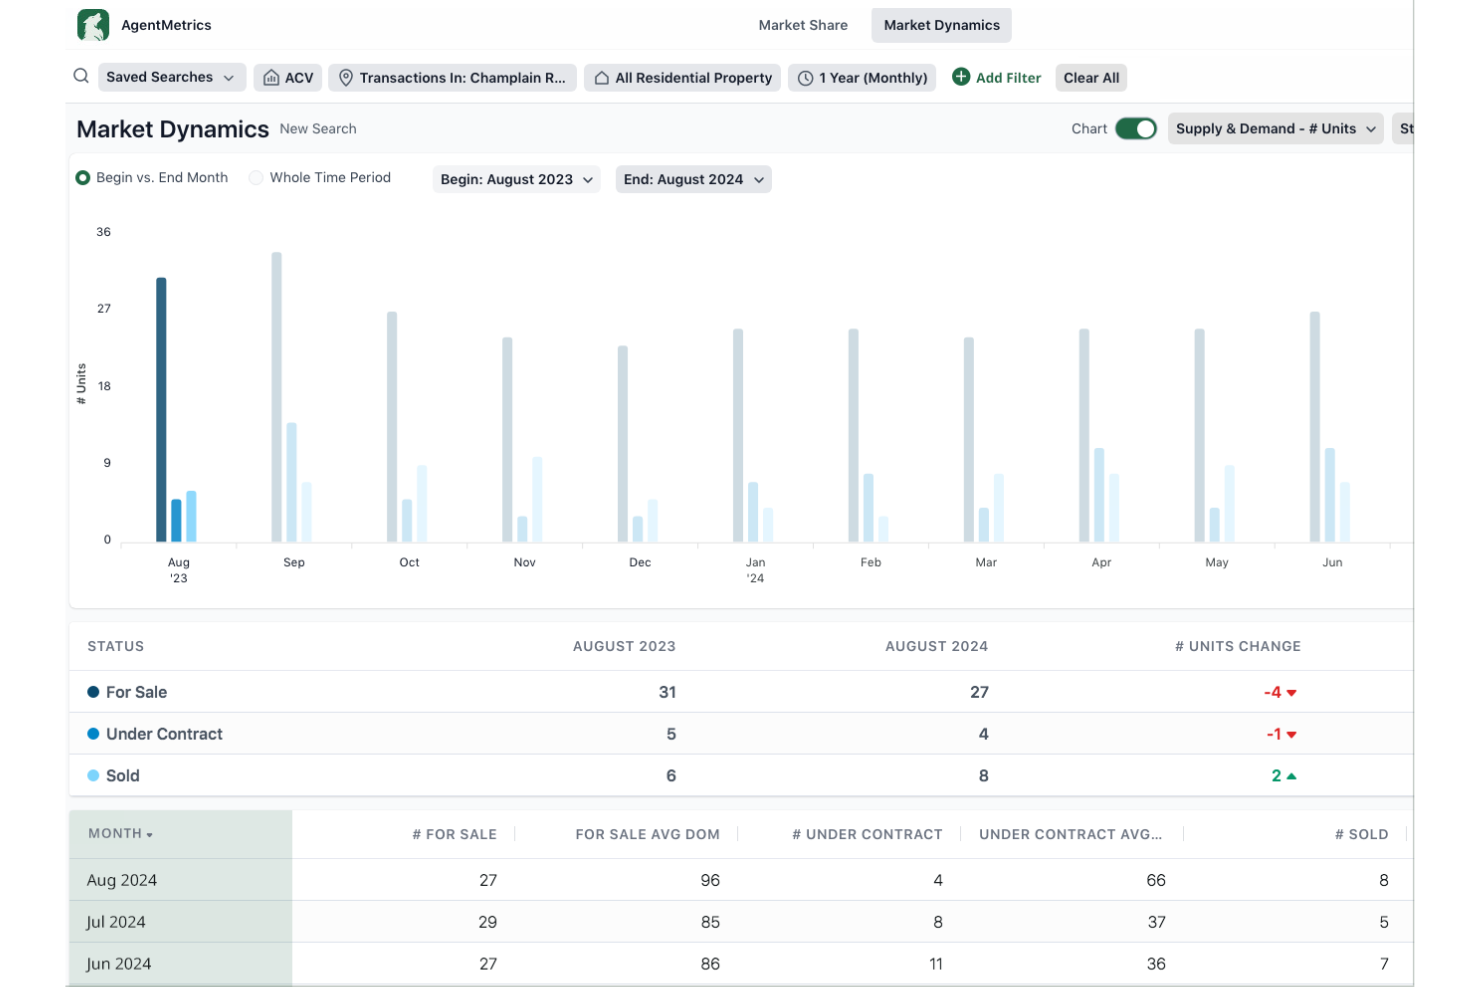
Task: Click the house icon for All Residential Property
Action: [x=602, y=78]
